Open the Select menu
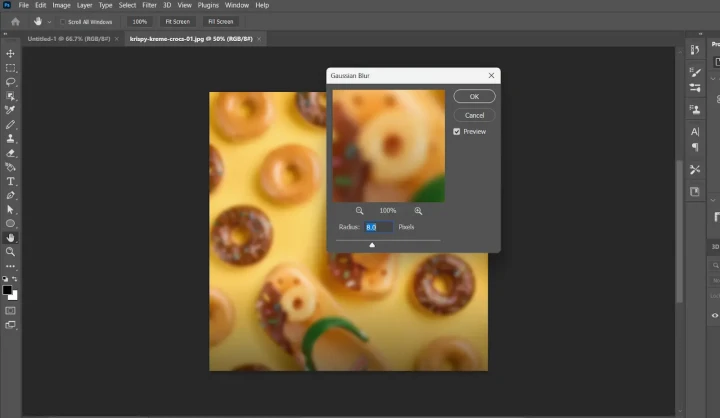The height and width of the screenshot is (418, 720). (127, 5)
